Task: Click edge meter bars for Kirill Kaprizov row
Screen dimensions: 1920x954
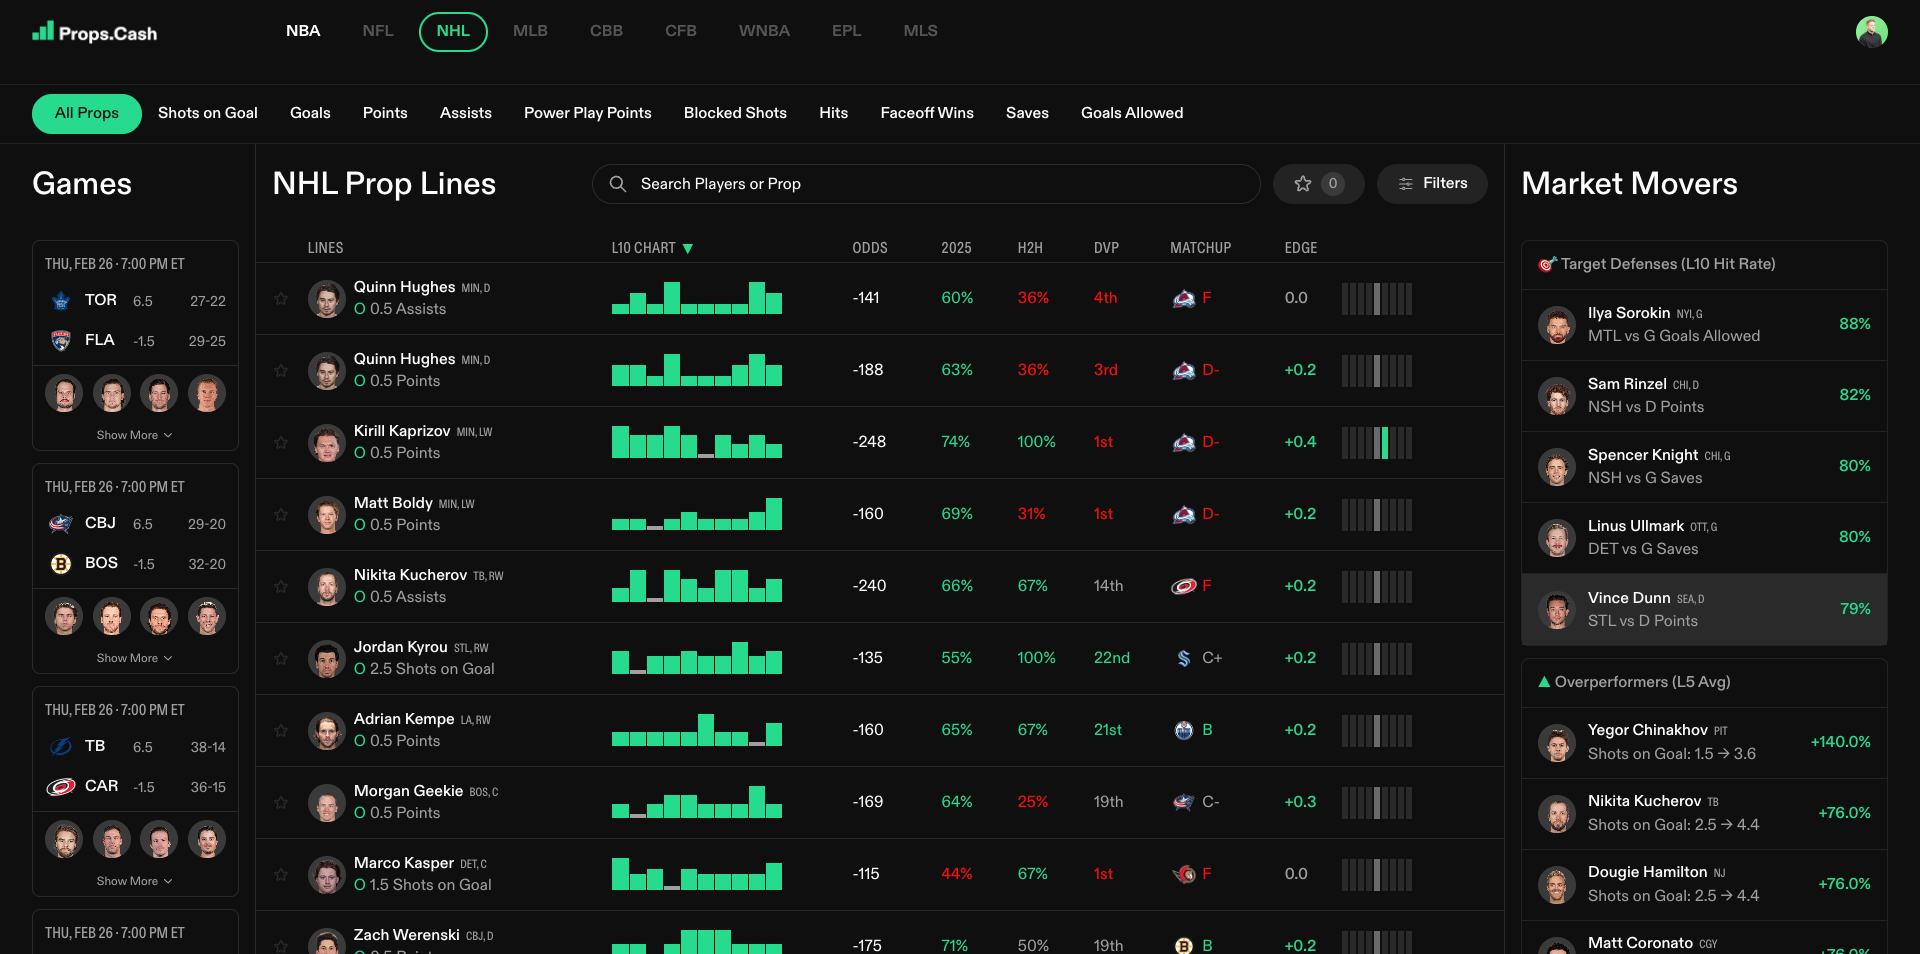Action: tap(1377, 442)
